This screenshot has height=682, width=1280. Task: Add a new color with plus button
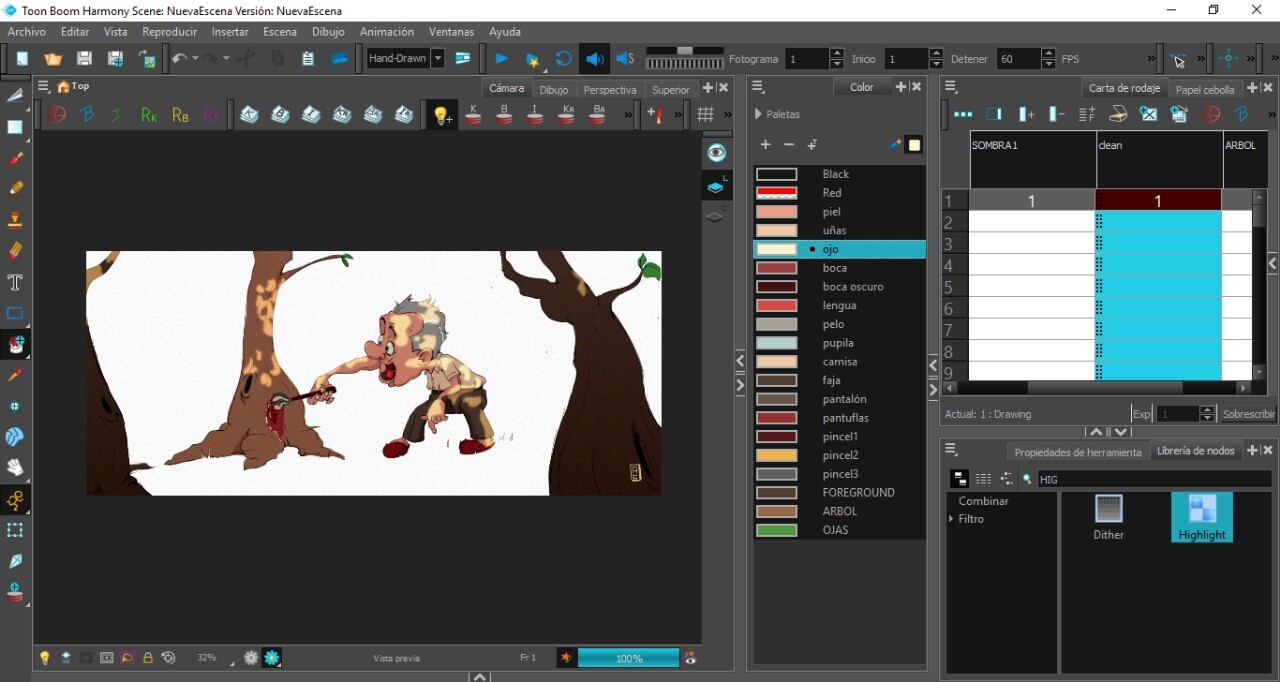coord(766,145)
